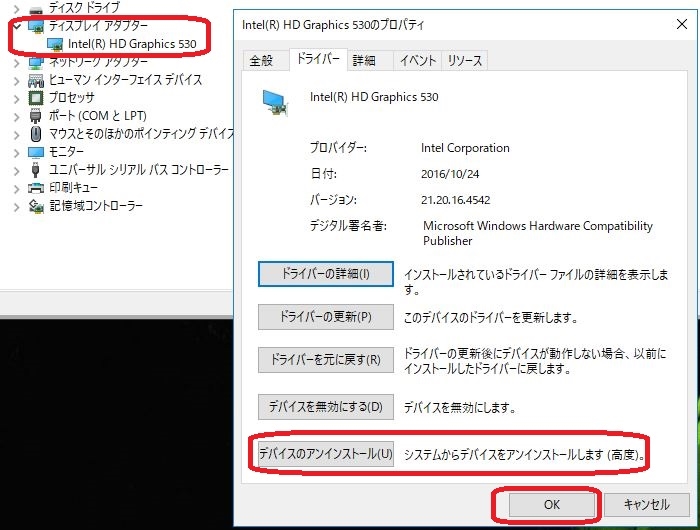The height and width of the screenshot is (530, 700).
Task: Click the Display Adapters (ディスプレイ アダプター) category icon
Action: pyautogui.click(x=36, y=26)
